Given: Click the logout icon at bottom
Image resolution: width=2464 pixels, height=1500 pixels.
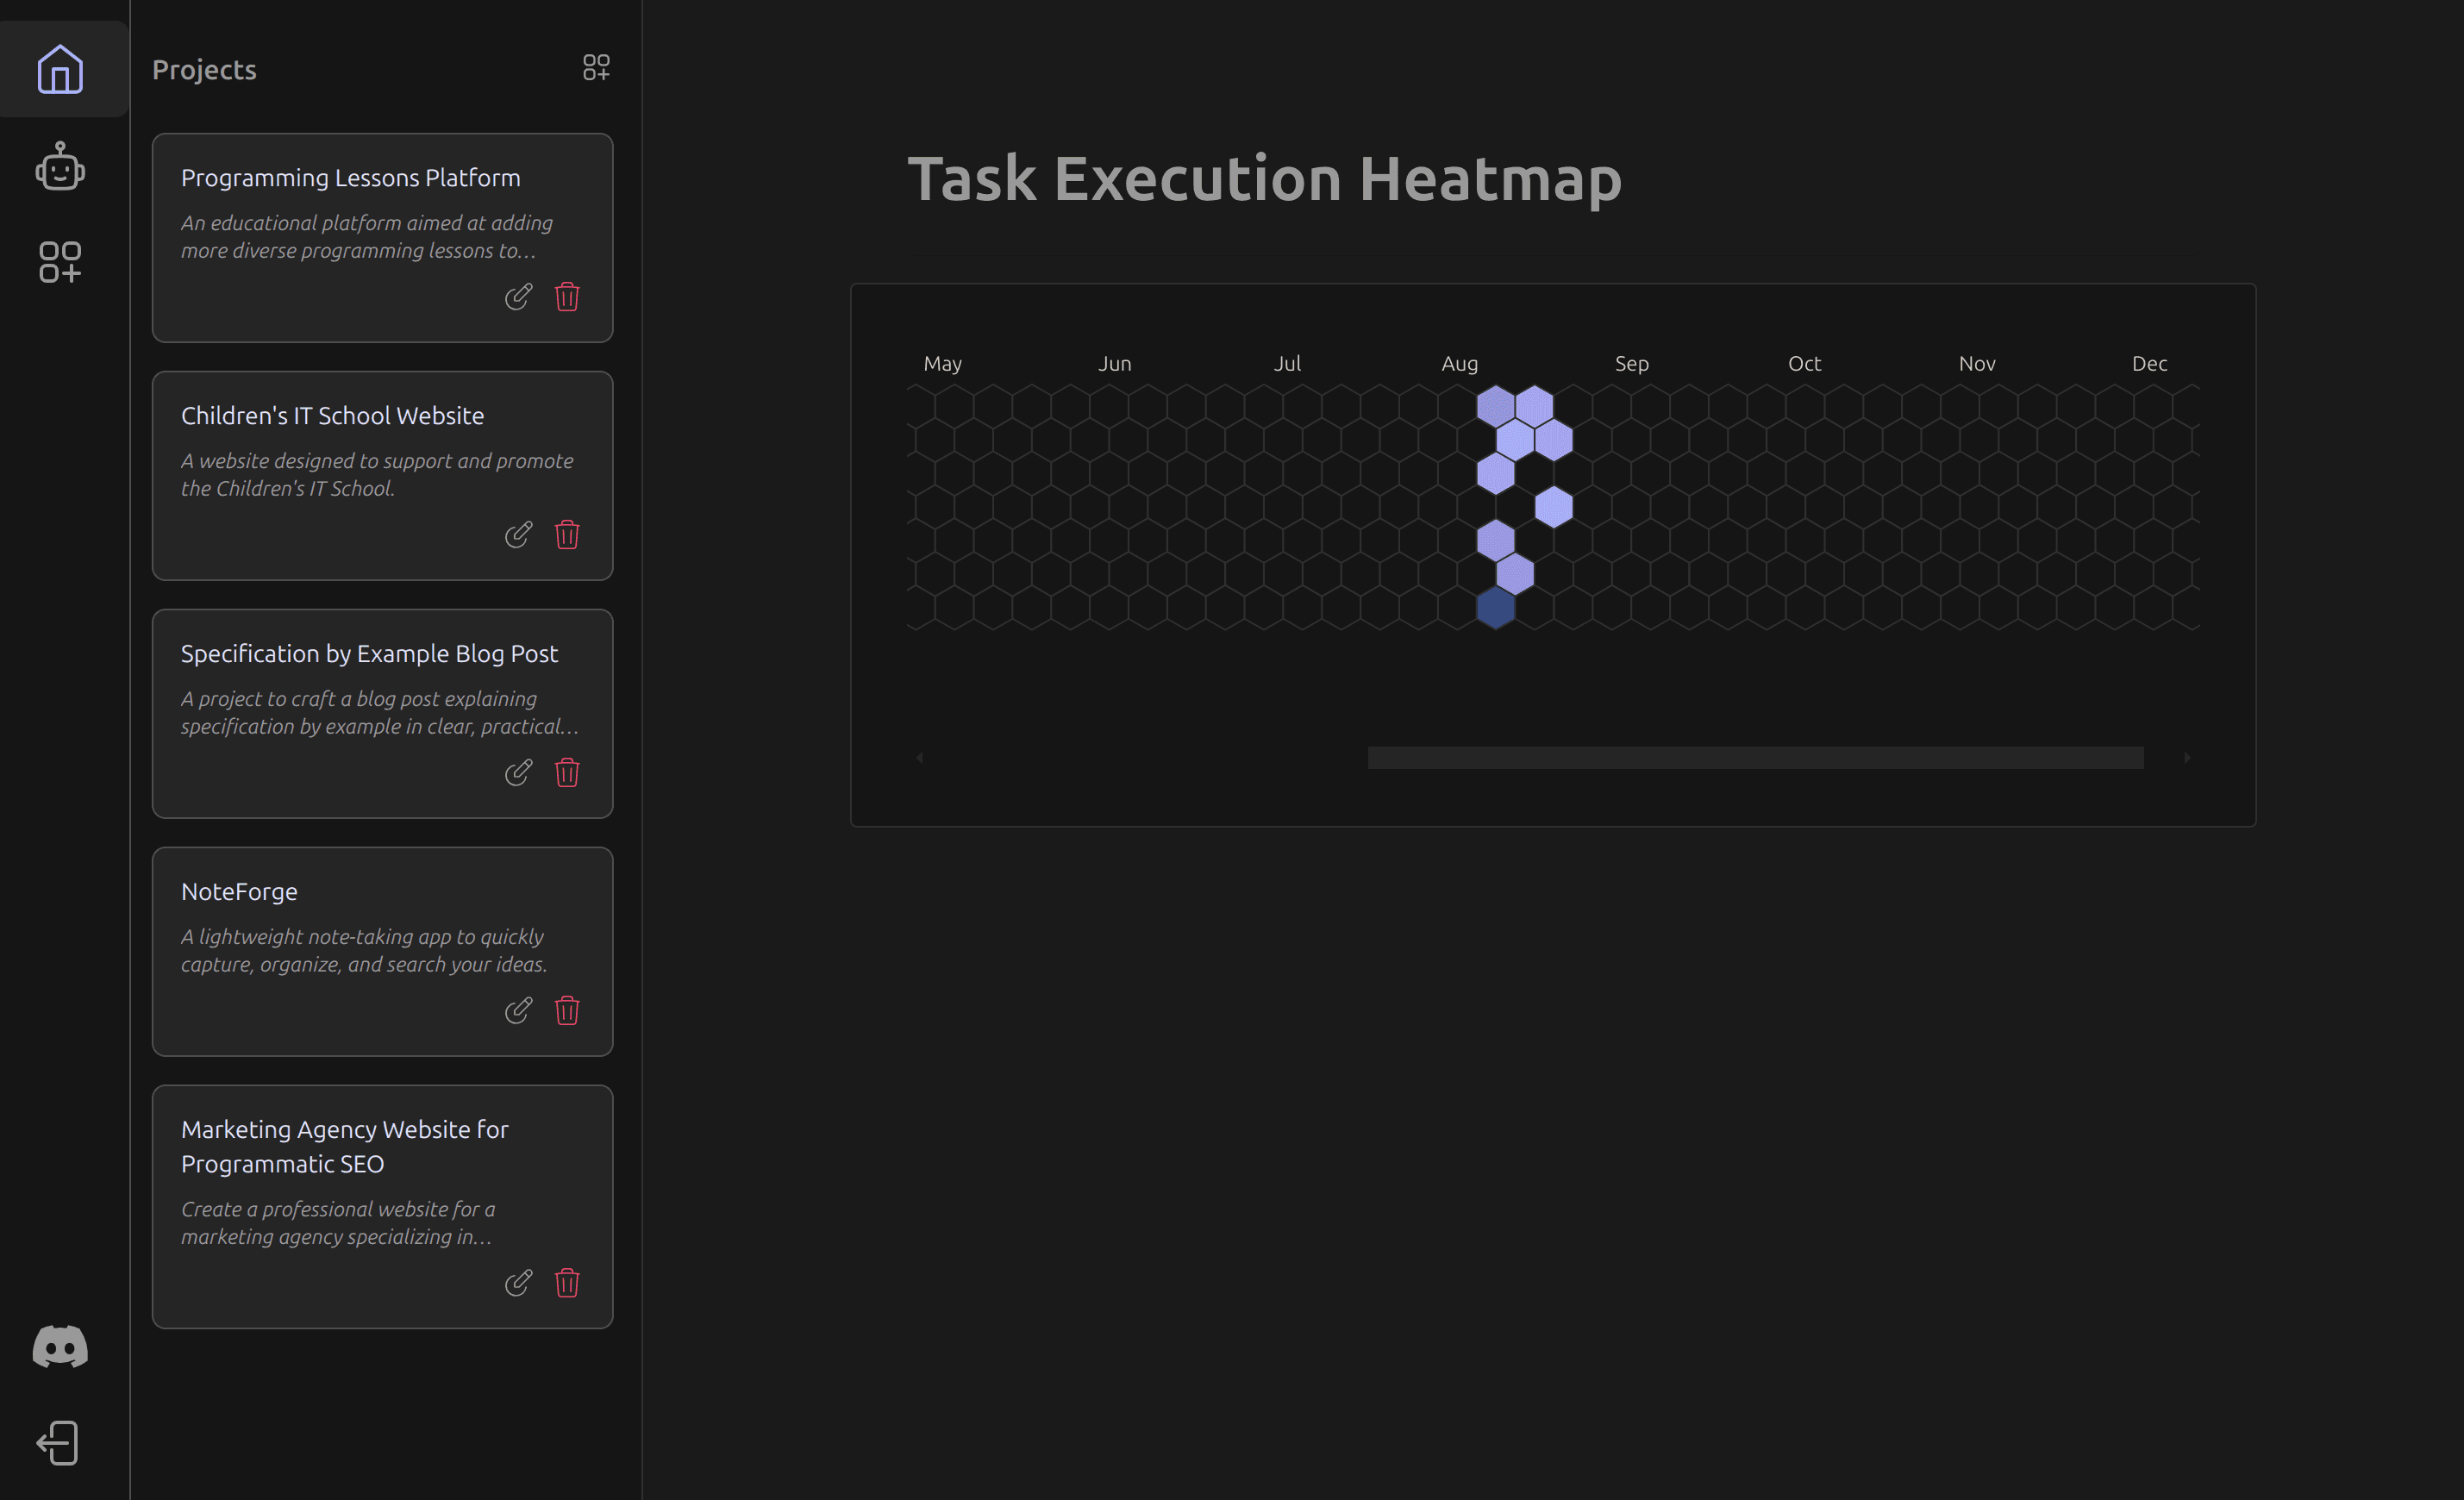Looking at the screenshot, I should click(x=58, y=1443).
